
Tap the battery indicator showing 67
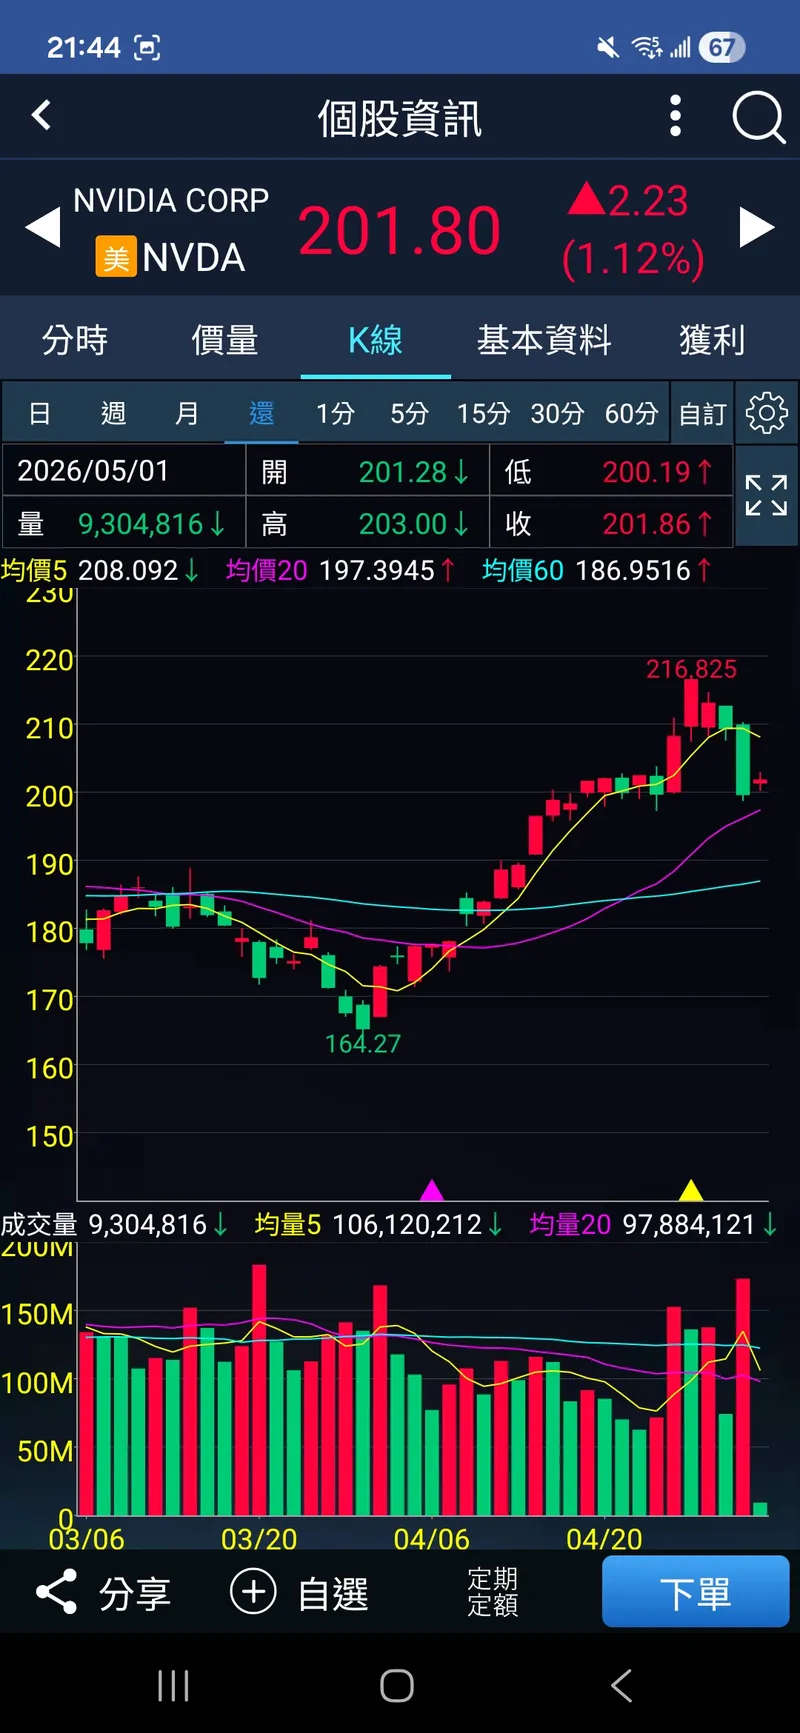722,47
